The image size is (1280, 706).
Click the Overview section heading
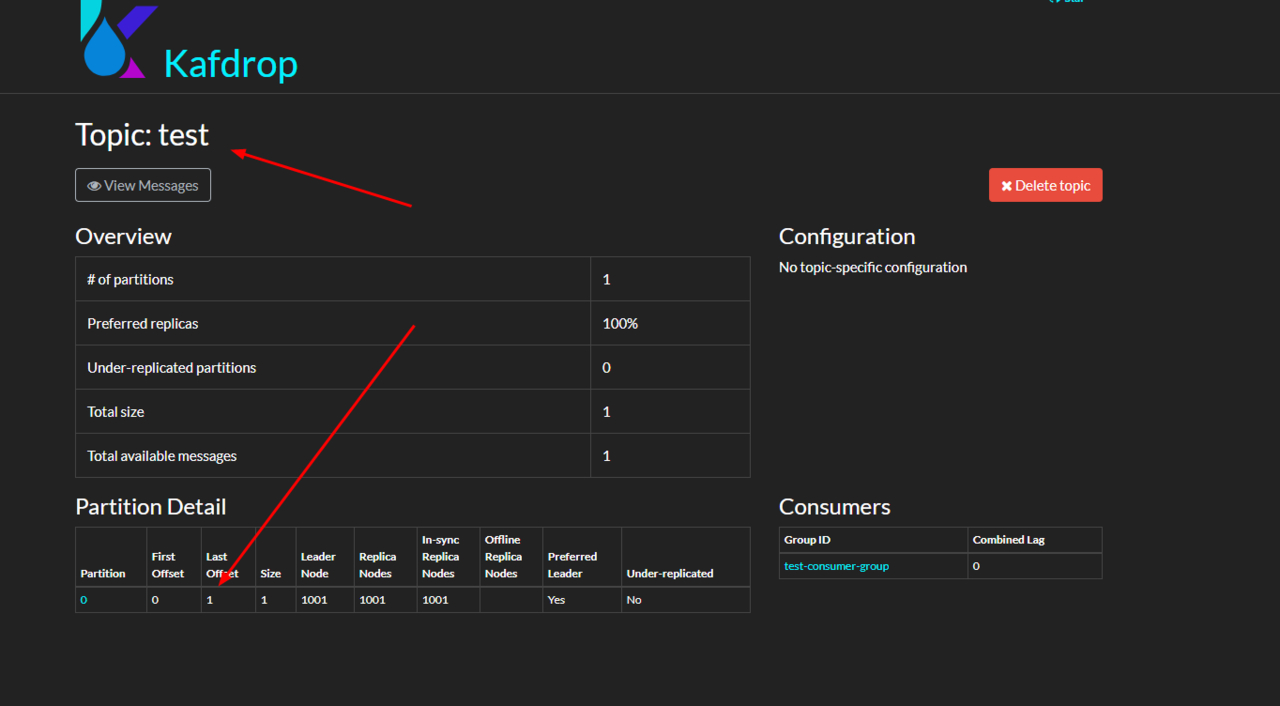pyautogui.click(x=123, y=237)
